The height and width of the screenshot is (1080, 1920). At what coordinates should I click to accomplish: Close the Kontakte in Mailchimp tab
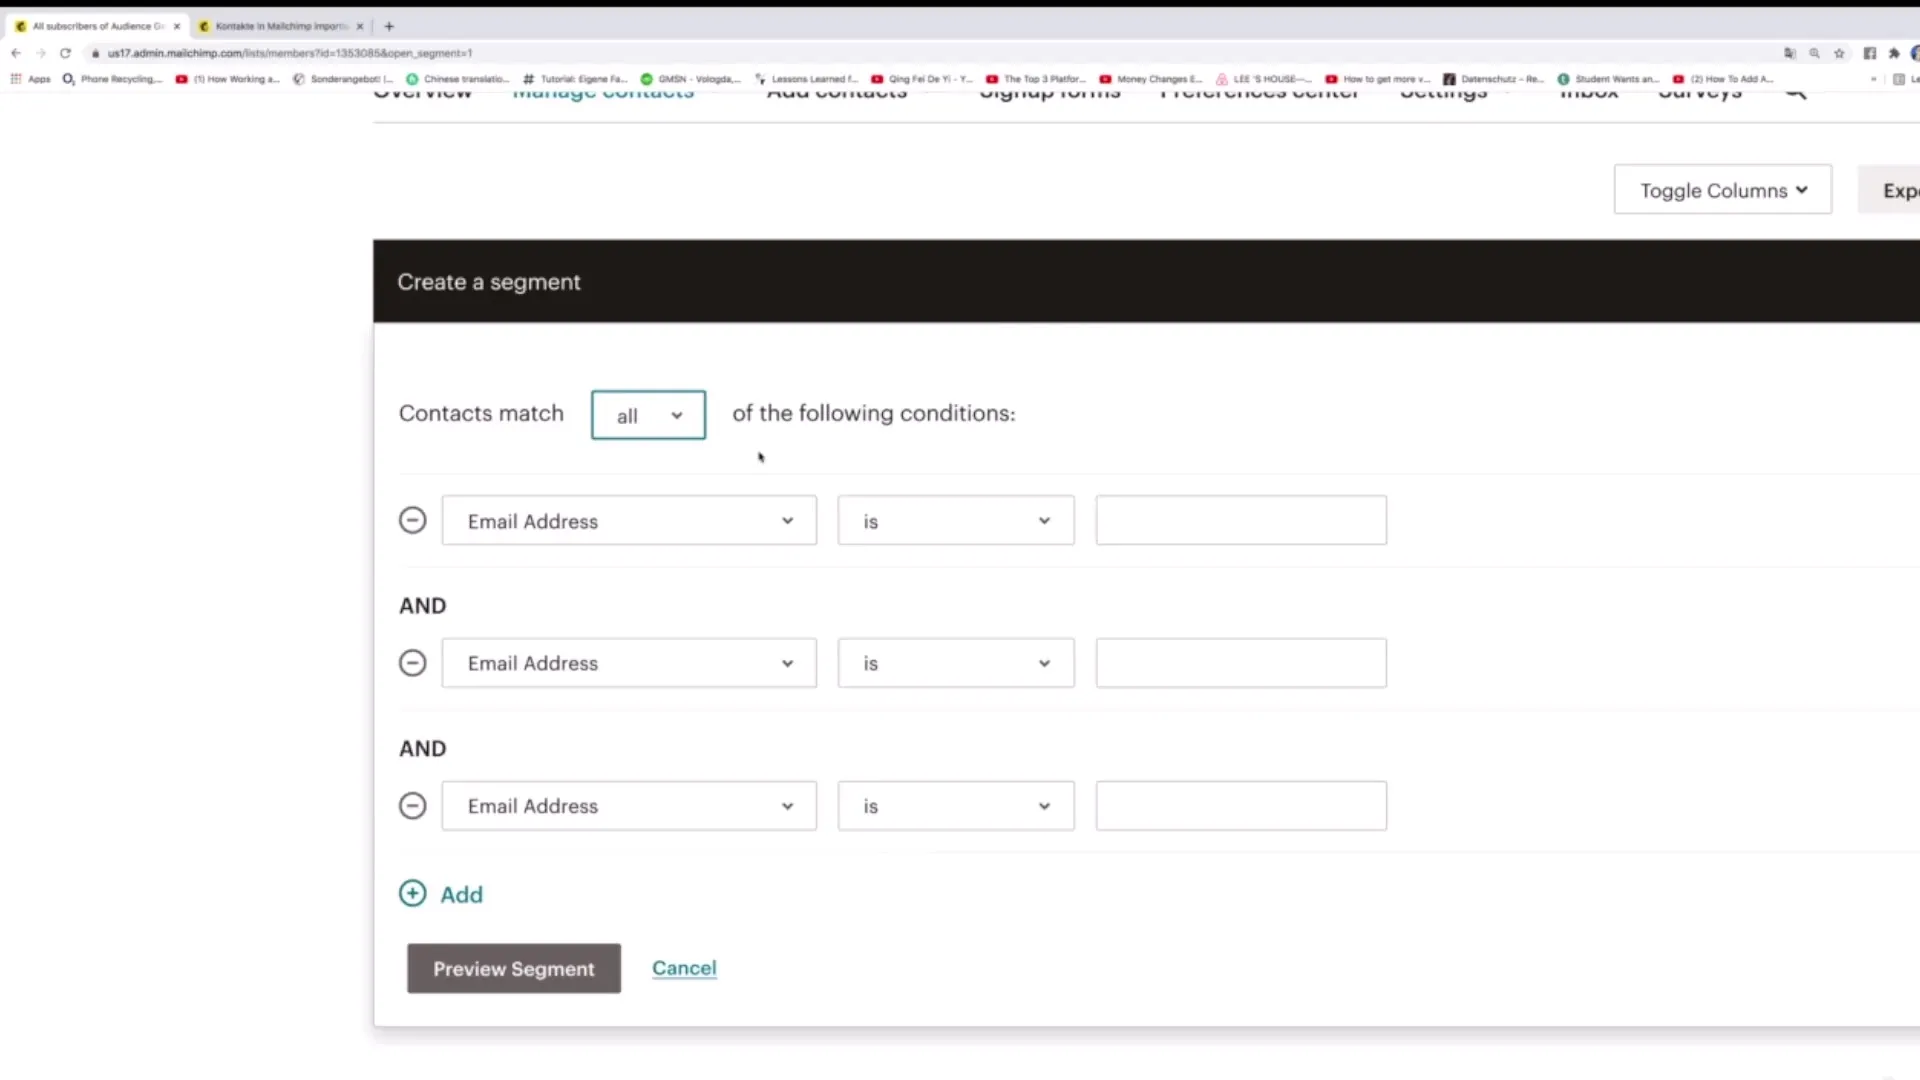(x=360, y=26)
